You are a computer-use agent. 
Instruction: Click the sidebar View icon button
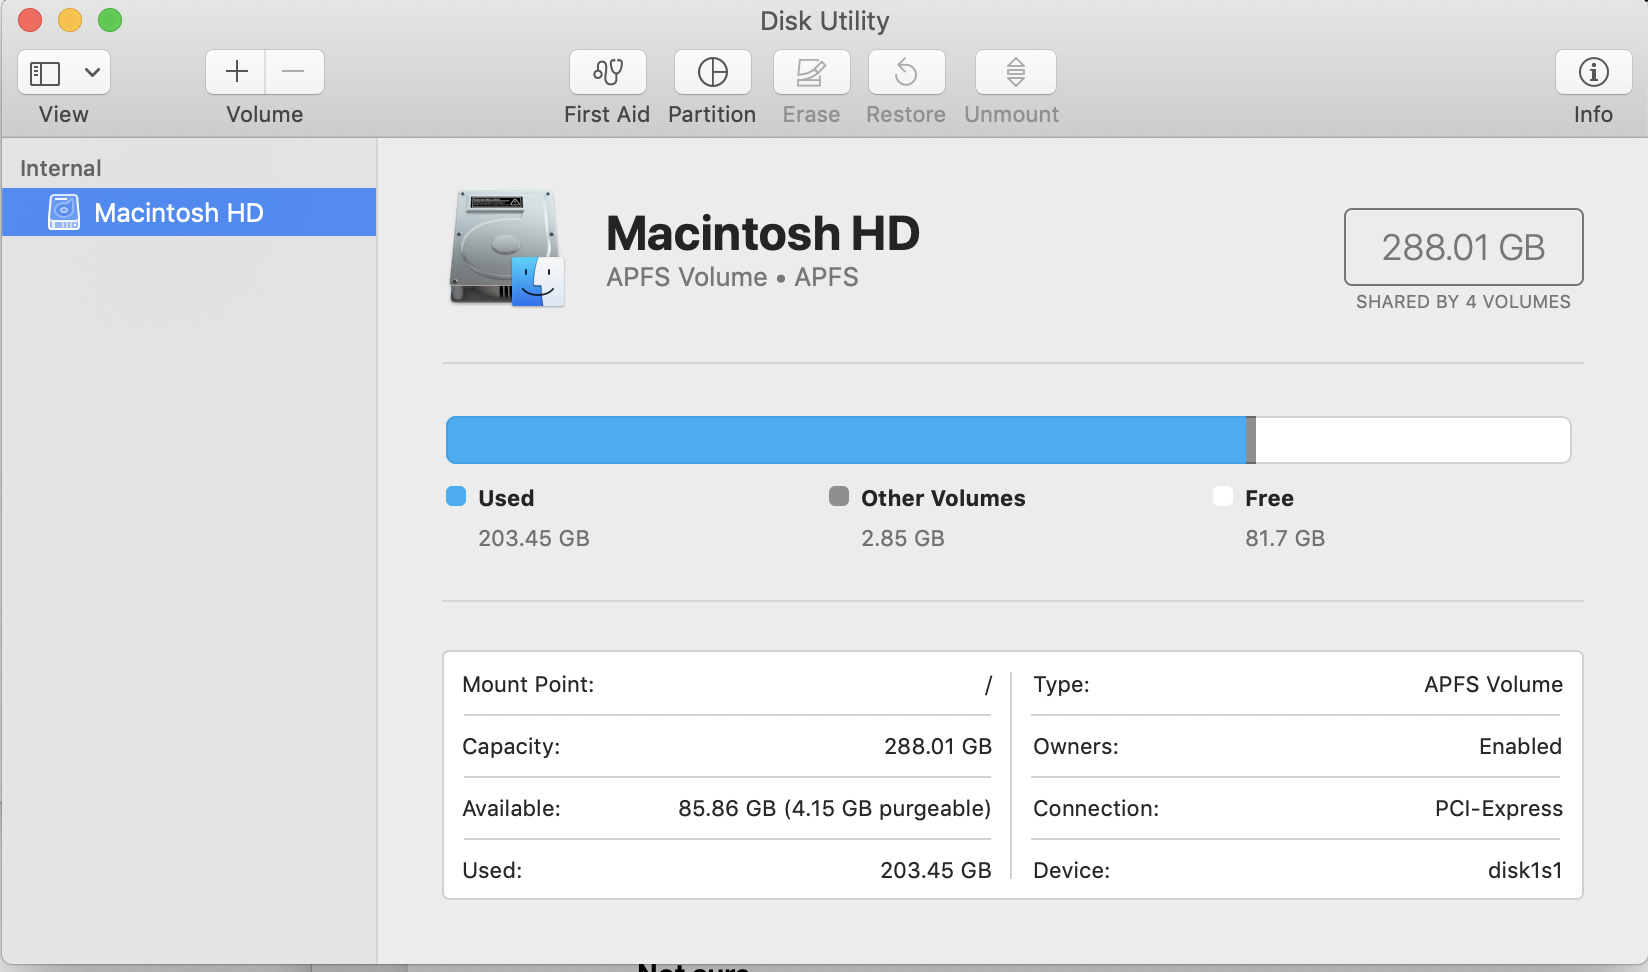(x=45, y=73)
